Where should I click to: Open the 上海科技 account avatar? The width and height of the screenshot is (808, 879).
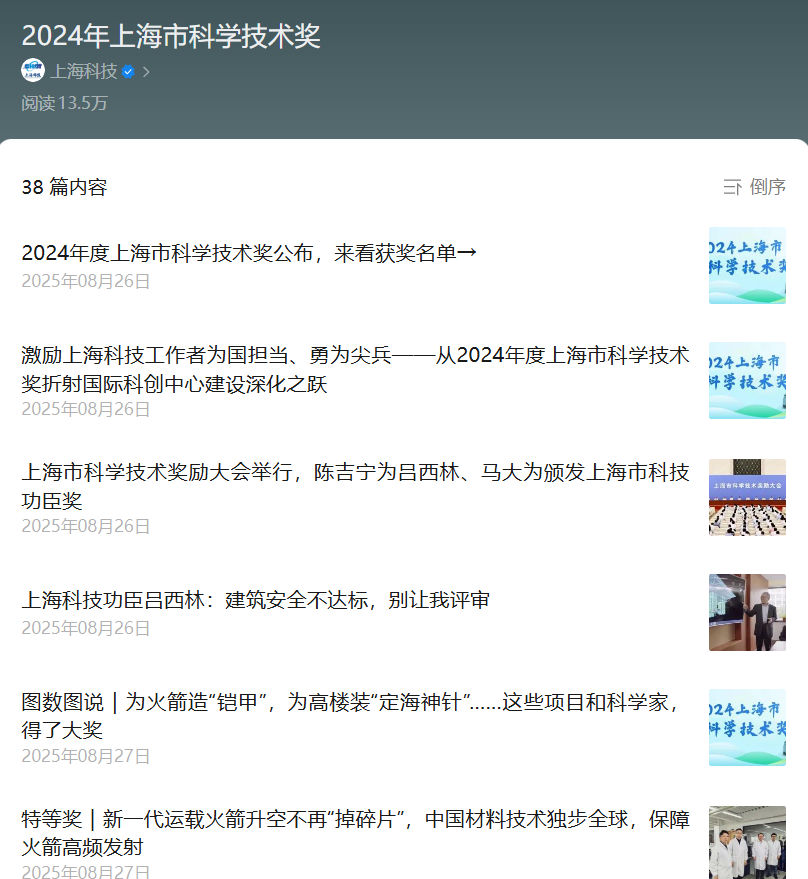click(x=33, y=71)
